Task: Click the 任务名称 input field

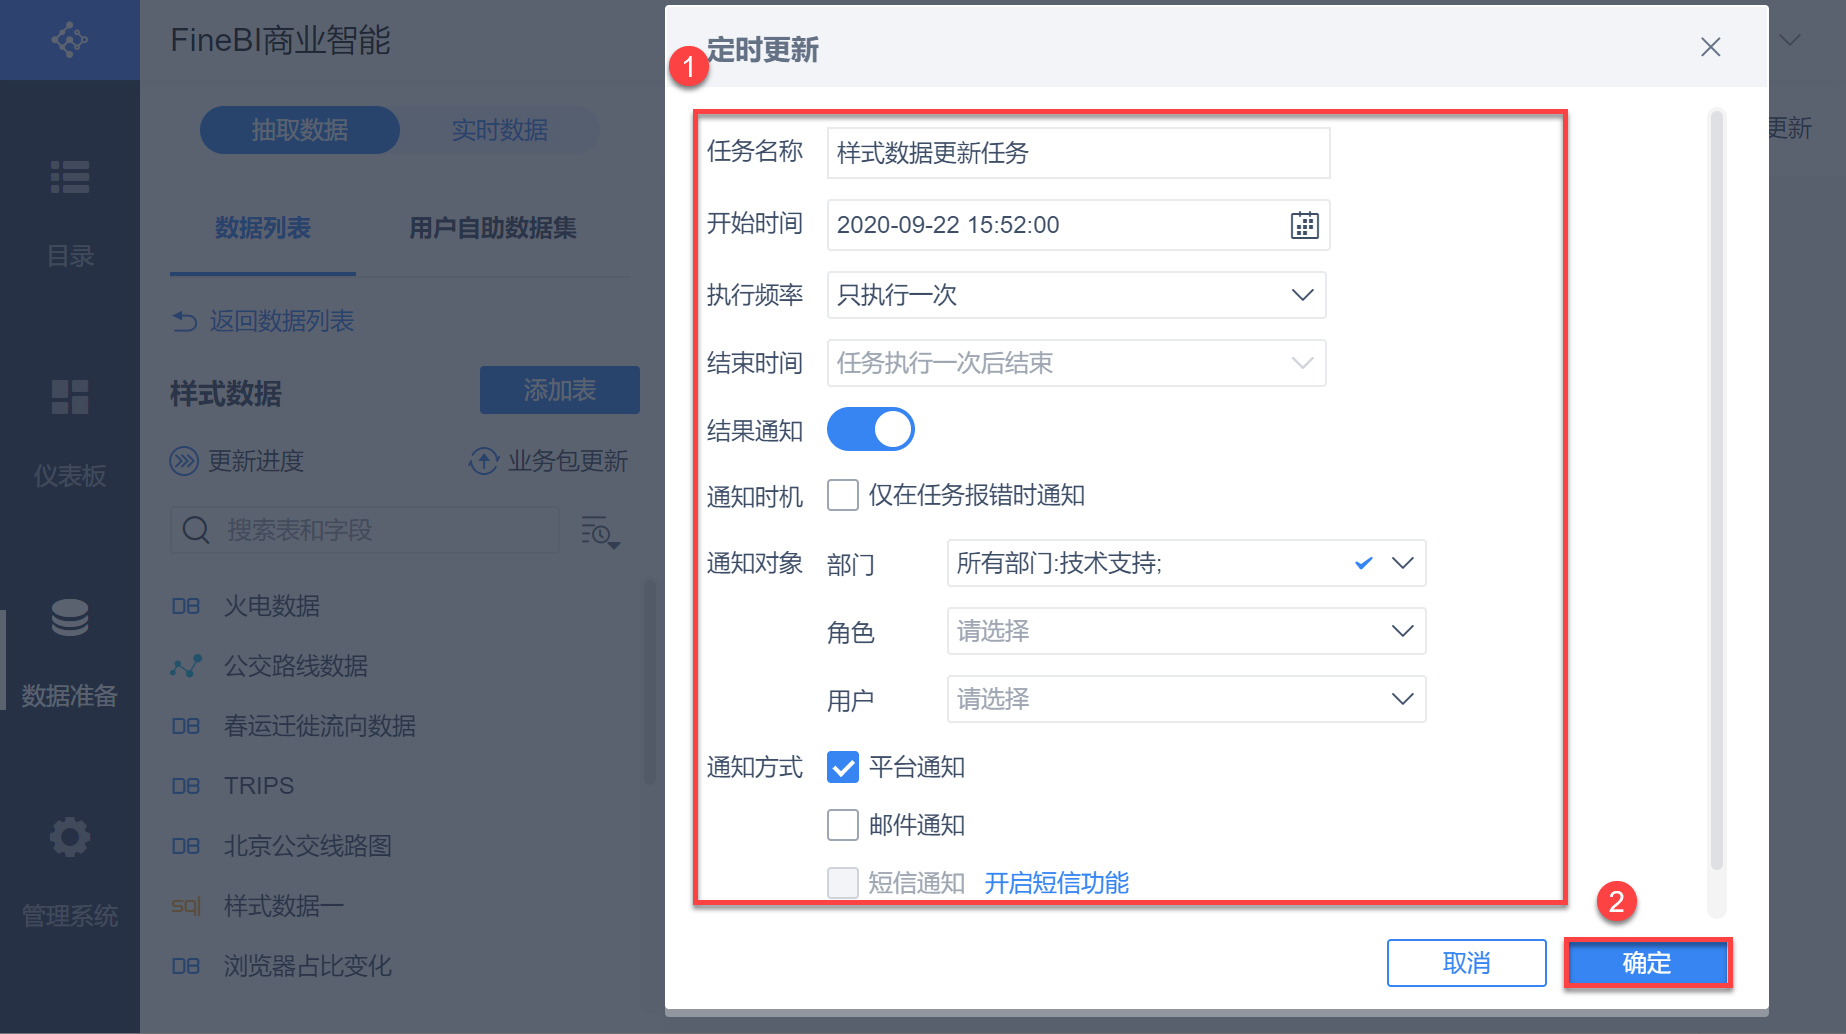Action: [x=1079, y=153]
